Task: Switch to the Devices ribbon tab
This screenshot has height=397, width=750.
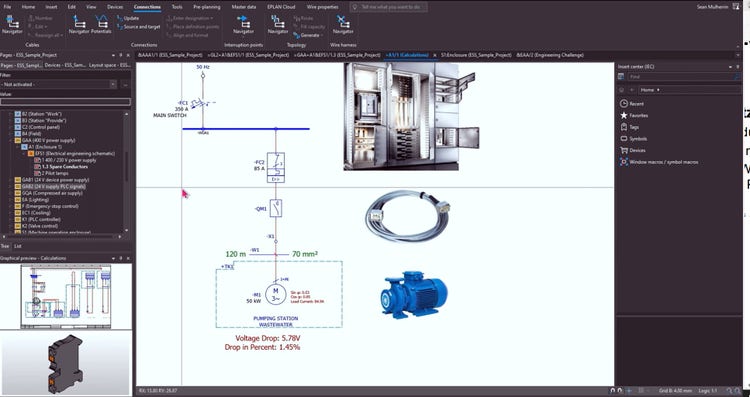Action: coord(115,7)
